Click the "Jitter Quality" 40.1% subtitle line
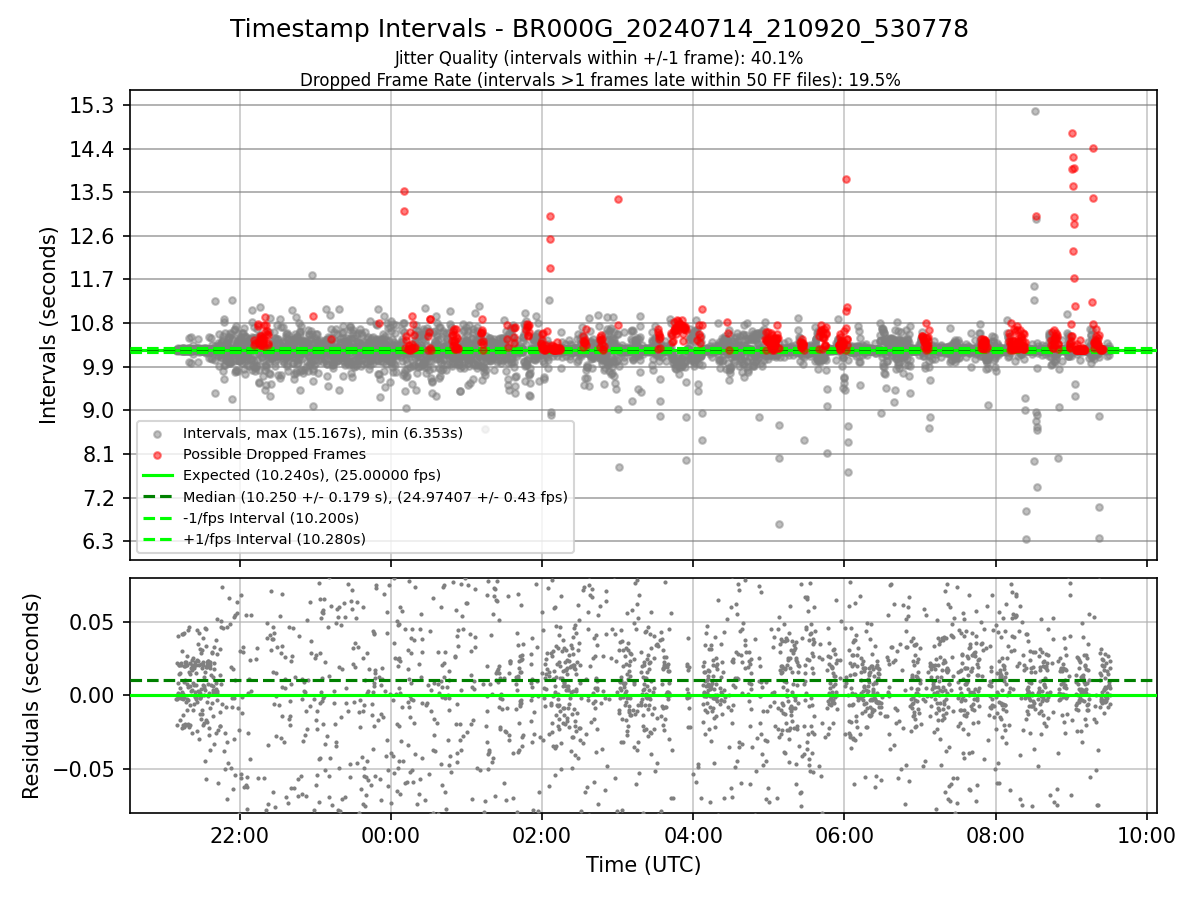Image resolution: width=1200 pixels, height=900 pixels. (599, 59)
